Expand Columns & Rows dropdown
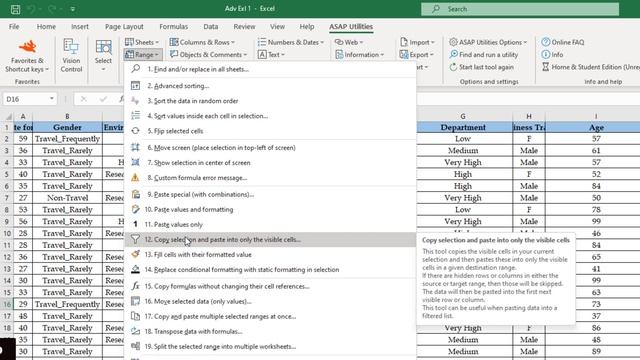Image resolution: width=640 pixels, height=360 pixels. (202, 42)
